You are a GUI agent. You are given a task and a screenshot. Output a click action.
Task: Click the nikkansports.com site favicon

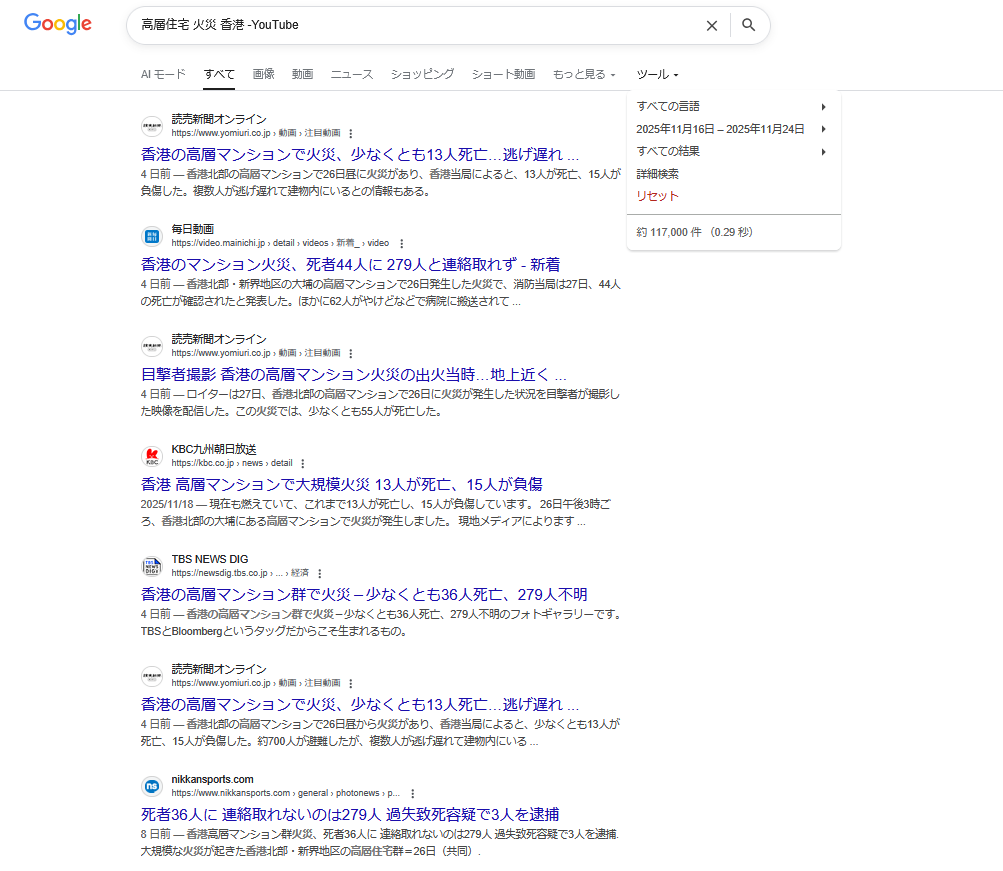pyautogui.click(x=152, y=787)
